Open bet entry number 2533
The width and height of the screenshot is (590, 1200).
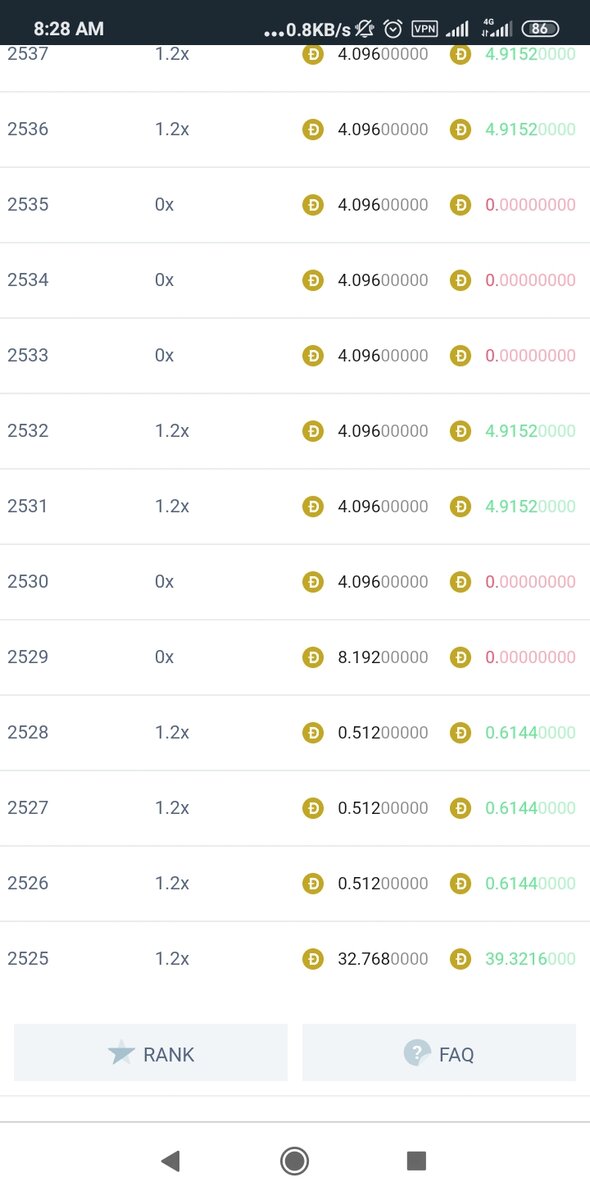[295, 355]
